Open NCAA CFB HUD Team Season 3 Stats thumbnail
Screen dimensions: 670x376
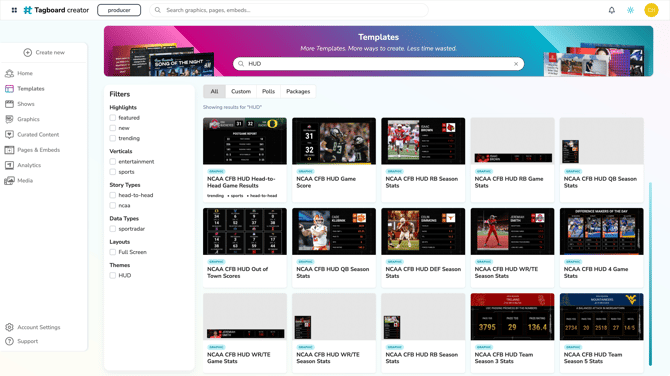[512, 317]
